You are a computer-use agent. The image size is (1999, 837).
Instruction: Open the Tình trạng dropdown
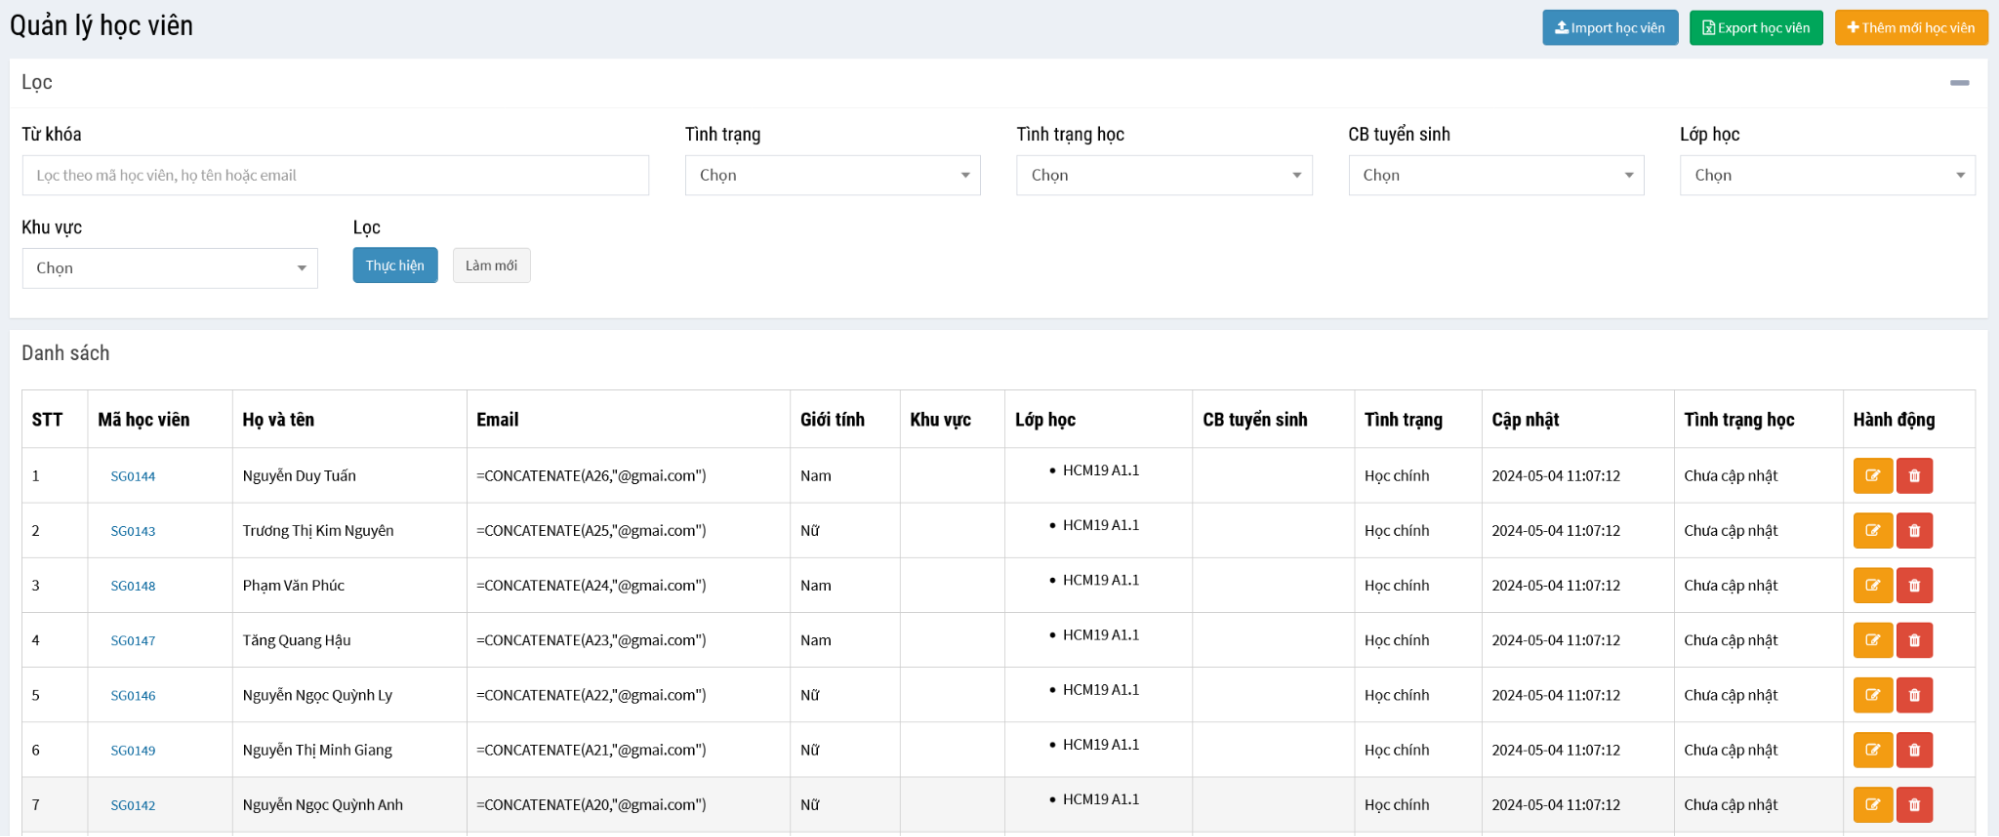(832, 175)
